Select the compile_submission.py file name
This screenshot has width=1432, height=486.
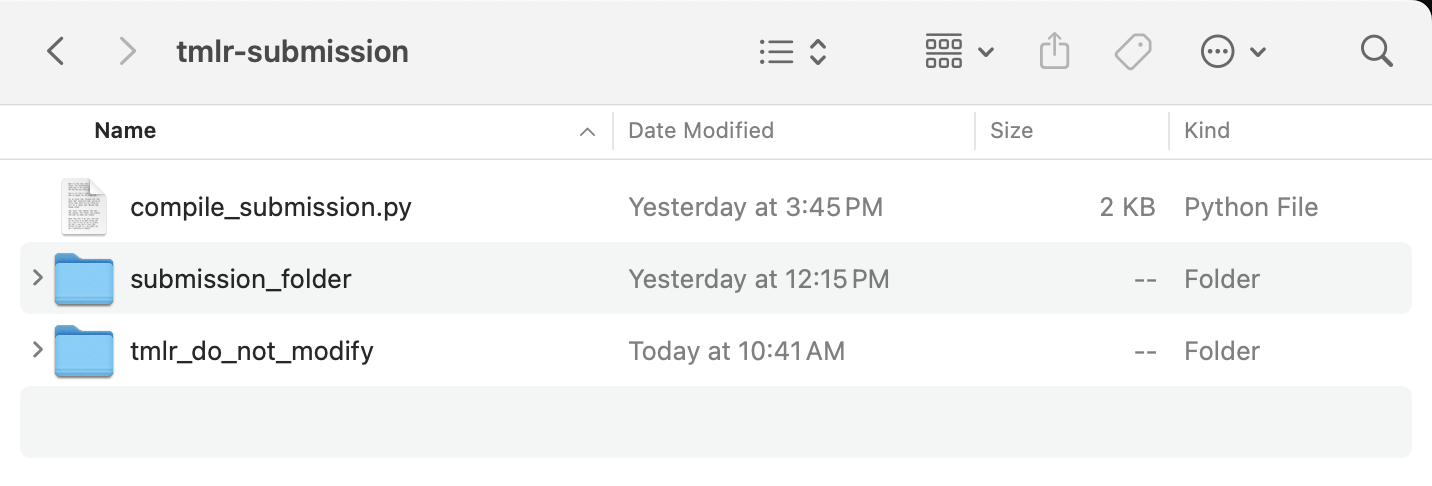click(x=271, y=207)
